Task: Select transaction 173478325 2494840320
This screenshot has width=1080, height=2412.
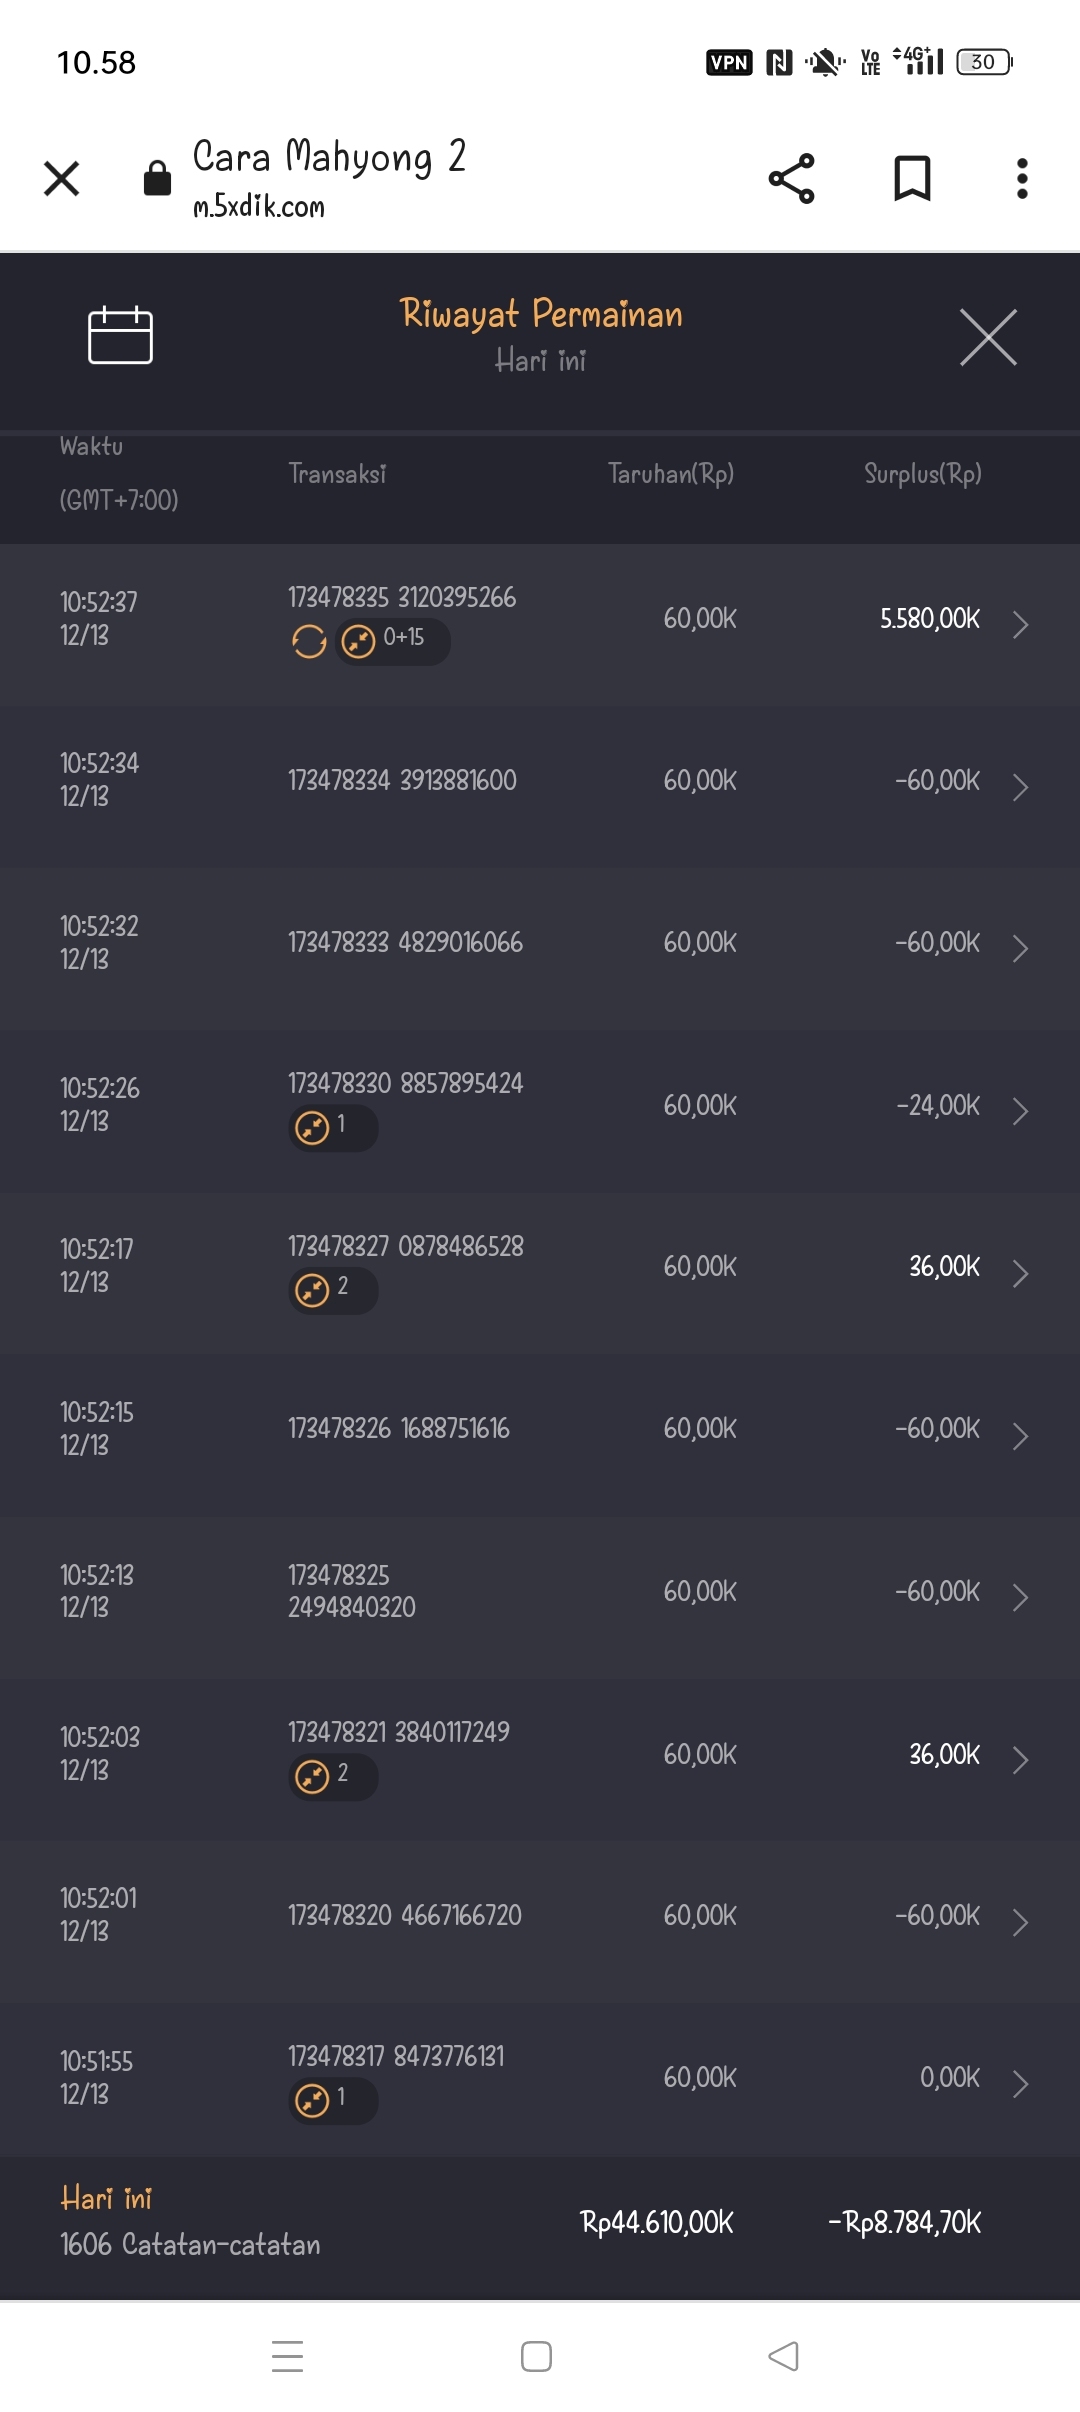Action: (x=352, y=1591)
